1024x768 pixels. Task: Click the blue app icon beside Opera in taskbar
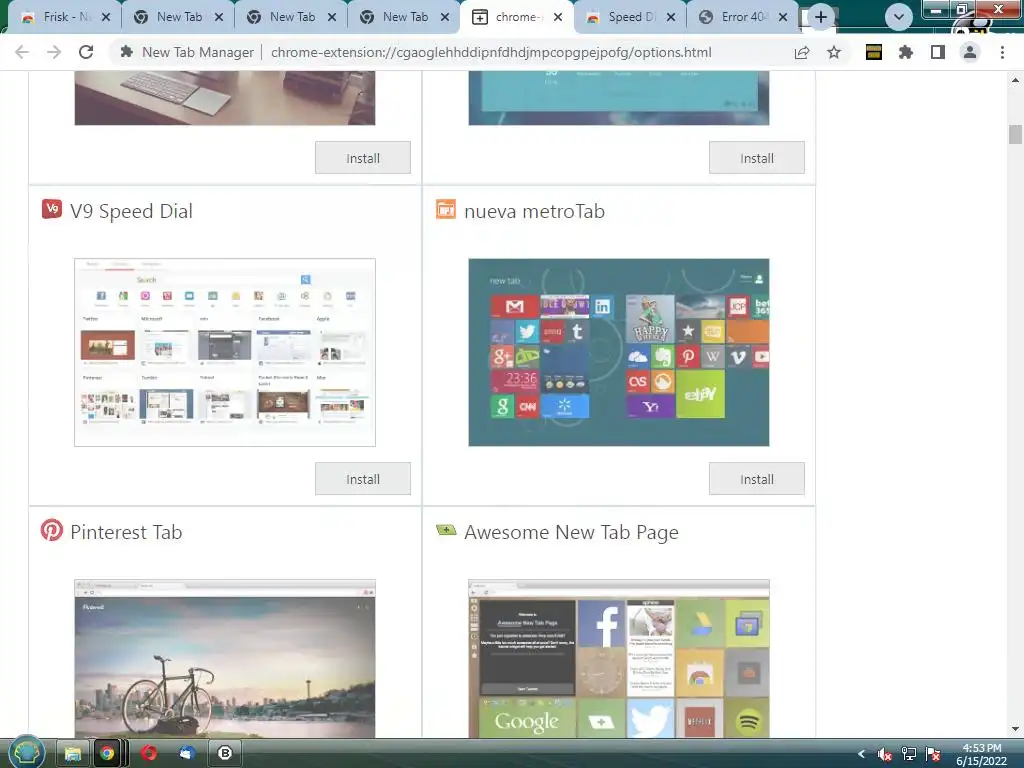[x=187, y=754]
